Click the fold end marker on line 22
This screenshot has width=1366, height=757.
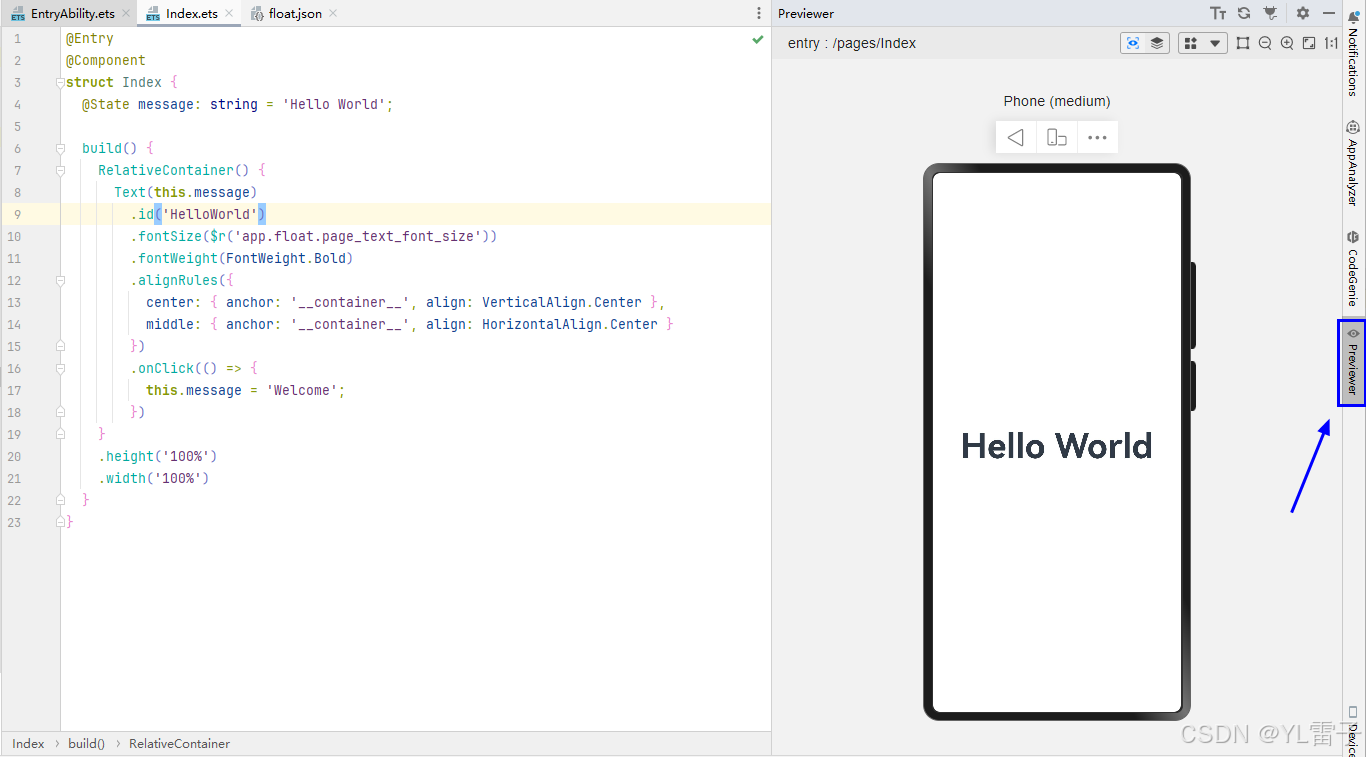(x=60, y=500)
